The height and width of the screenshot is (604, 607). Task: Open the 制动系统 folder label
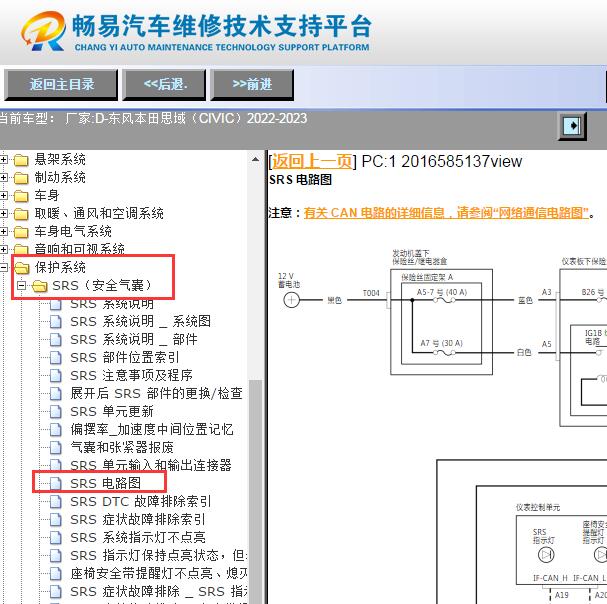[x=60, y=177]
